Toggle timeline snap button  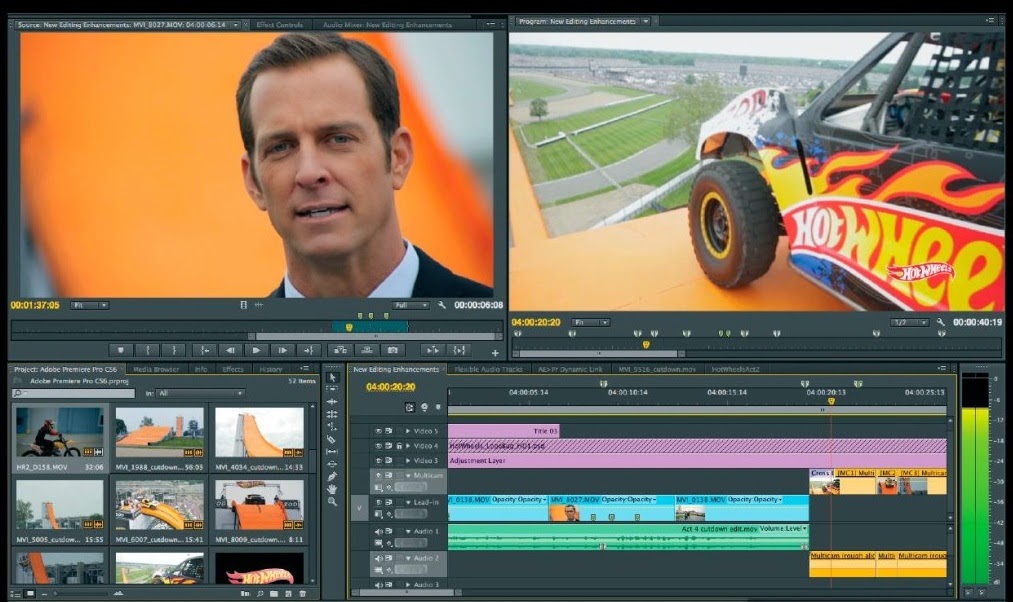(x=410, y=408)
